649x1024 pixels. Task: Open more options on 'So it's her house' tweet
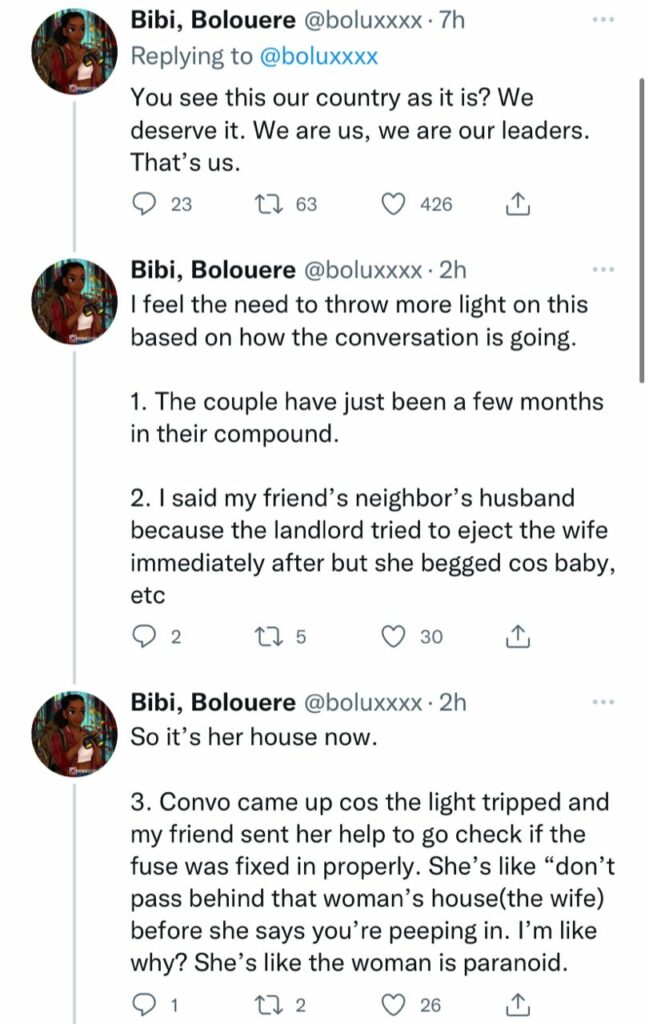(x=603, y=702)
